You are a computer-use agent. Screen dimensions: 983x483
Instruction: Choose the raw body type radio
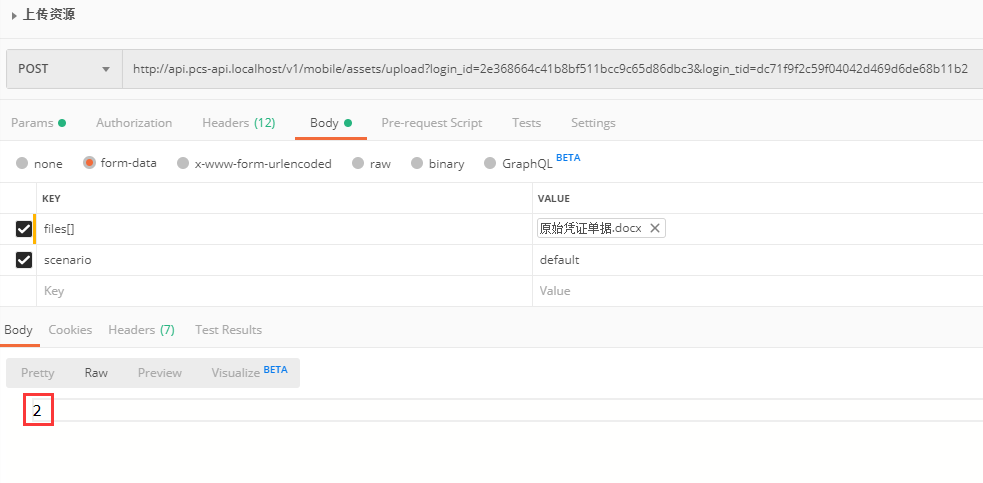(x=358, y=163)
